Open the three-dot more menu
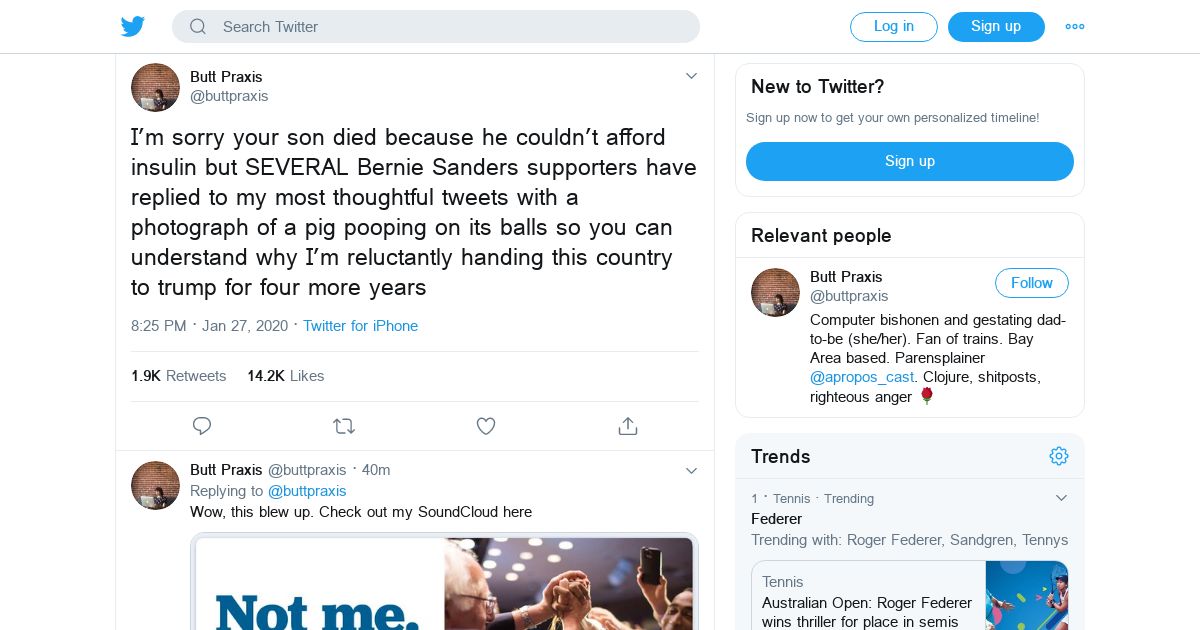The width and height of the screenshot is (1200, 630). [1075, 27]
